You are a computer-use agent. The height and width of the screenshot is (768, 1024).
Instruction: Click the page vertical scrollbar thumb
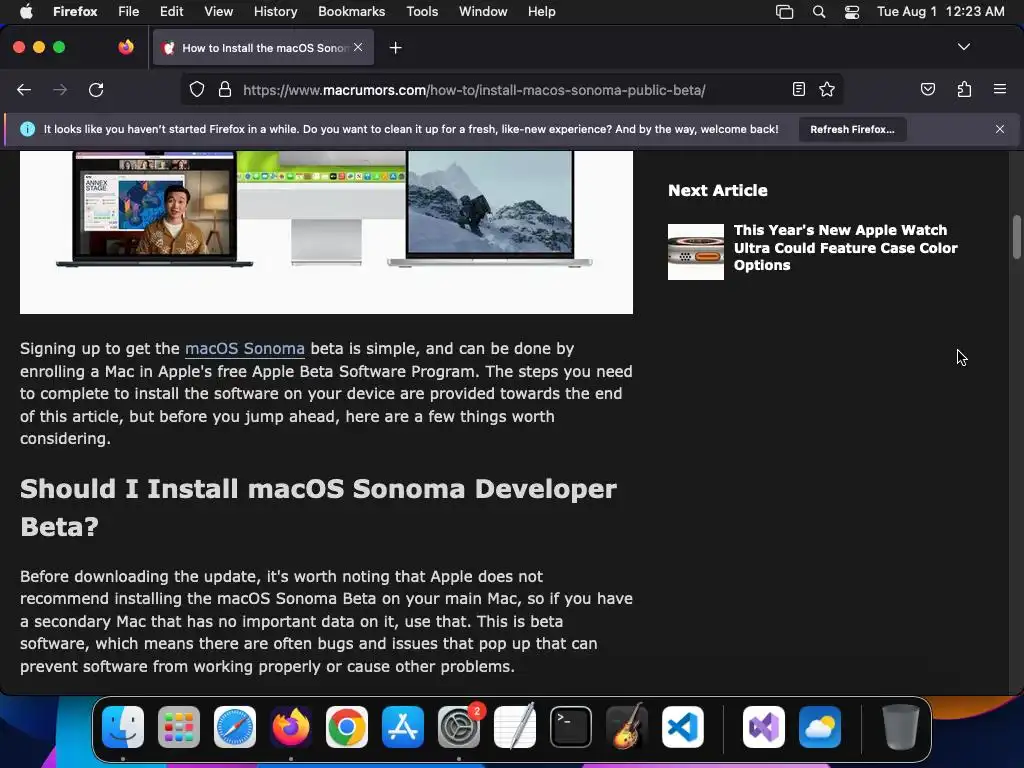pyautogui.click(x=1016, y=236)
